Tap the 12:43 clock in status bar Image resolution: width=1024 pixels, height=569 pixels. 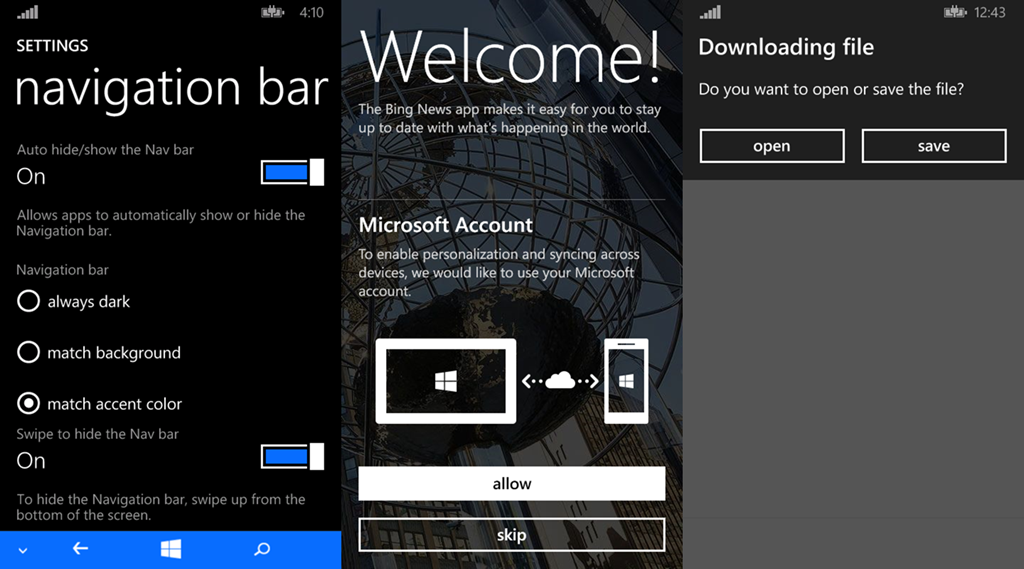(x=990, y=12)
